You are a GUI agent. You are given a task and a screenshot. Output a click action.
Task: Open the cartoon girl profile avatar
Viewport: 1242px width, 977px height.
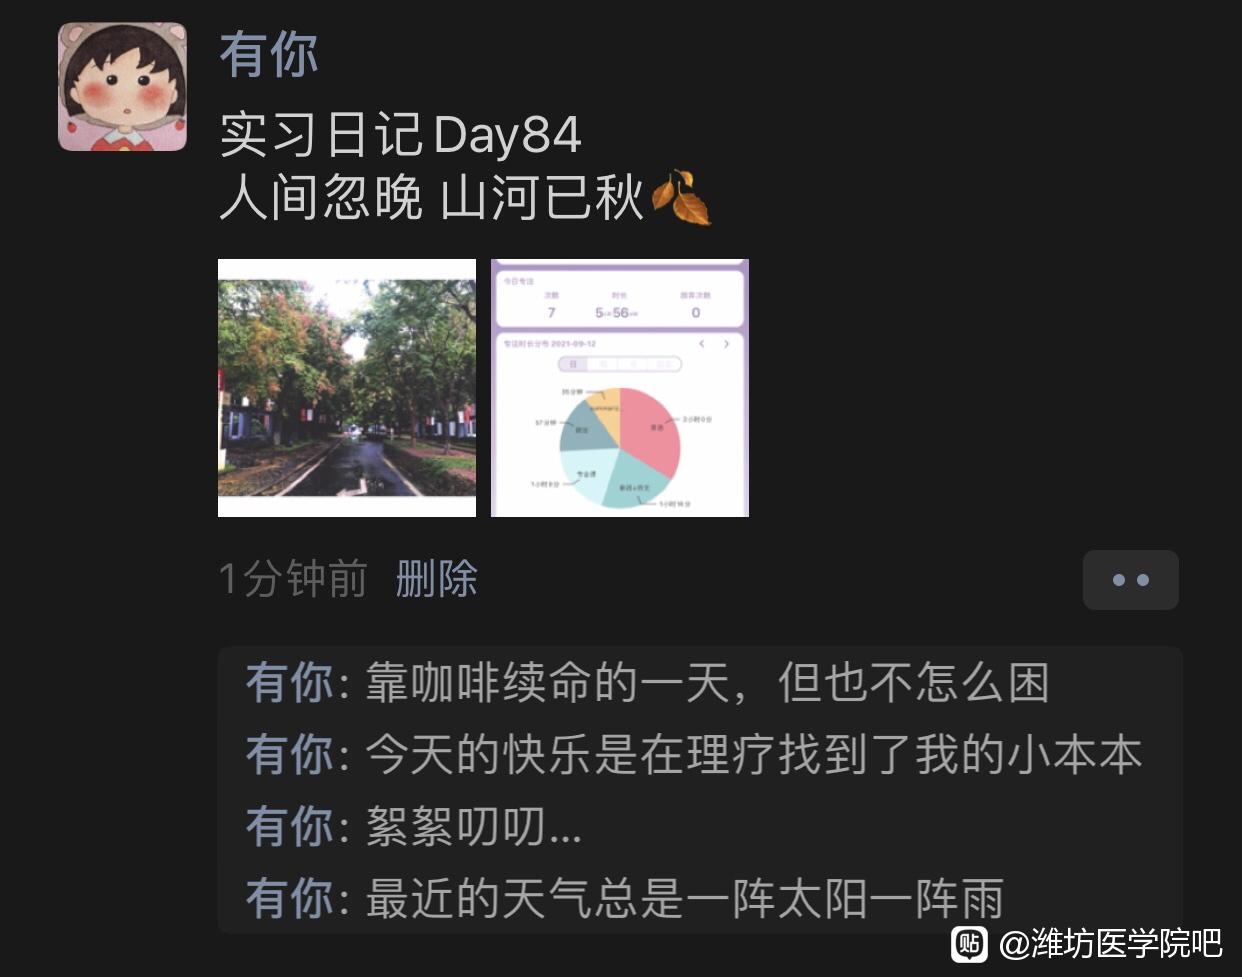(x=123, y=87)
